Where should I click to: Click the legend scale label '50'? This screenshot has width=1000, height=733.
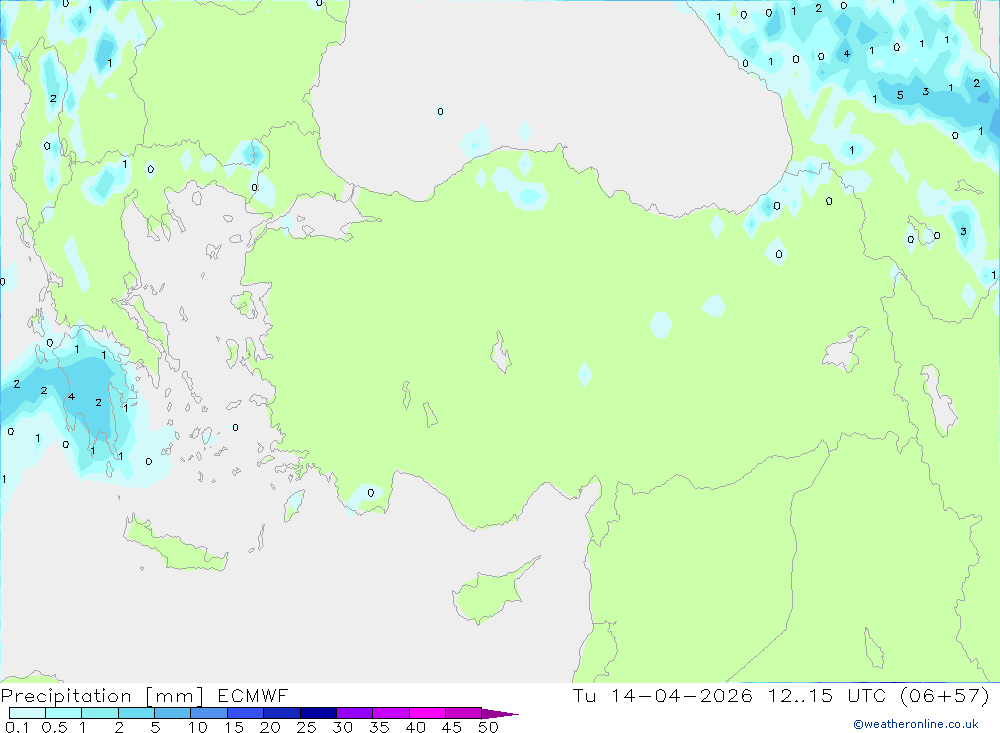(489, 727)
